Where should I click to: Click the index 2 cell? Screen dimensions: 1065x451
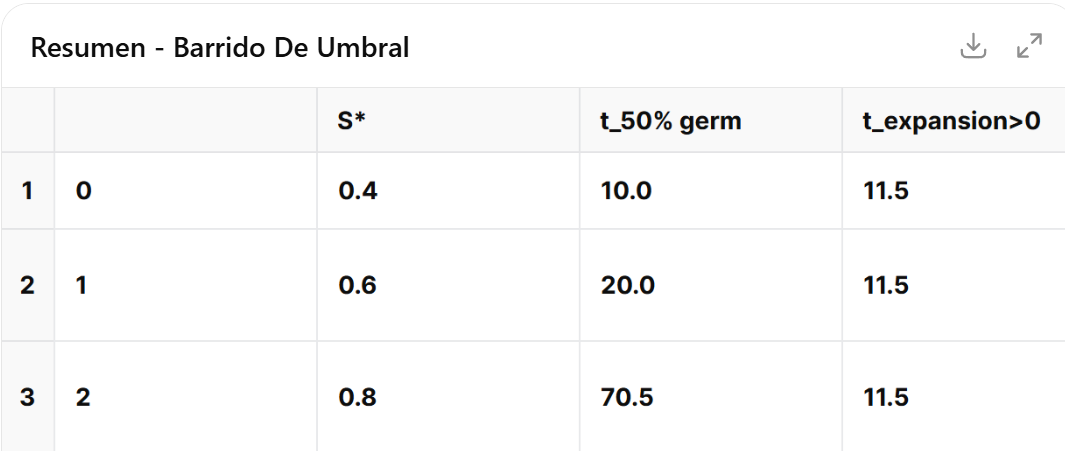tap(84, 397)
